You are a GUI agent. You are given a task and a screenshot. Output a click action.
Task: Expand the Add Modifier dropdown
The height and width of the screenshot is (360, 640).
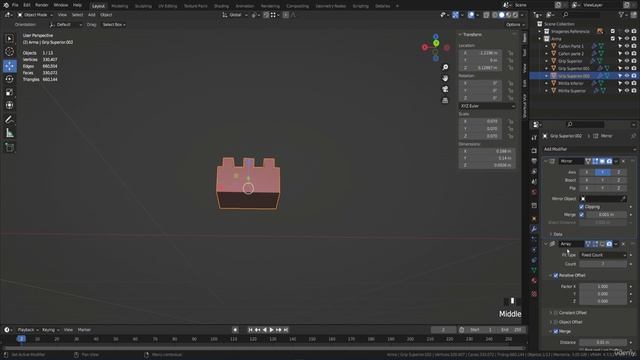click(x=589, y=149)
